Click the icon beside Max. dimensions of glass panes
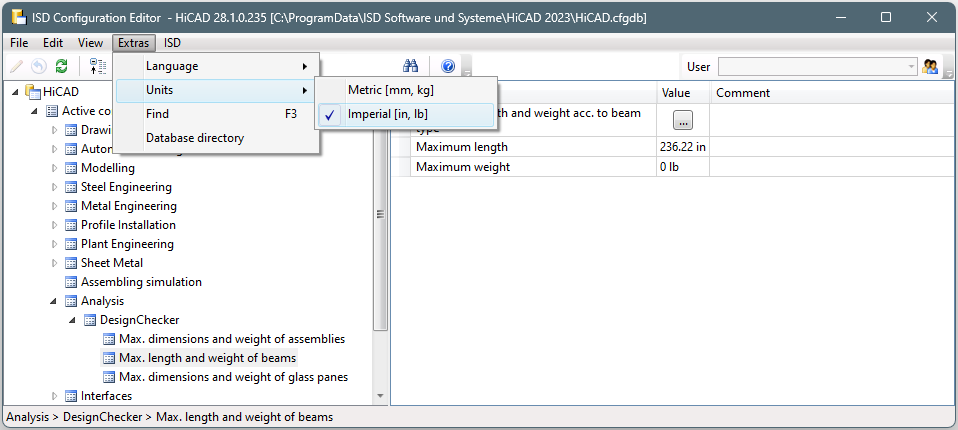The image size is (958, 430). (109, 377)
